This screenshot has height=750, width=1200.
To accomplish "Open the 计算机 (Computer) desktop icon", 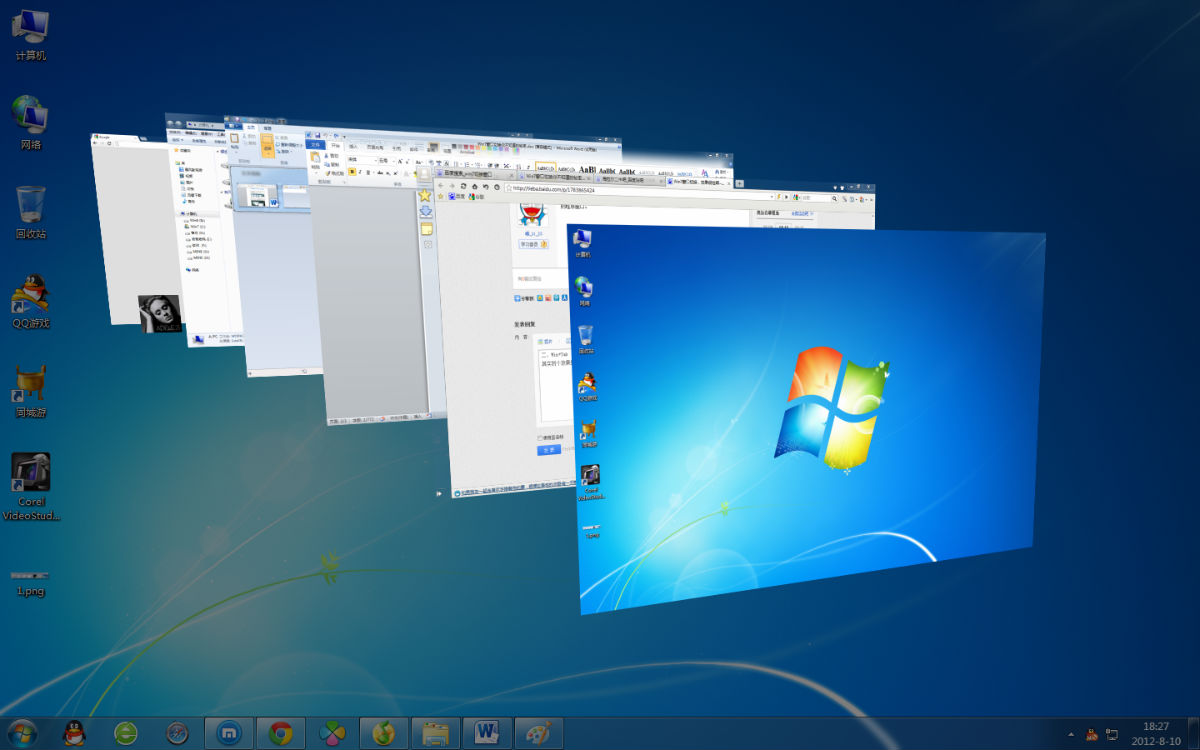I will click(30, 30).
